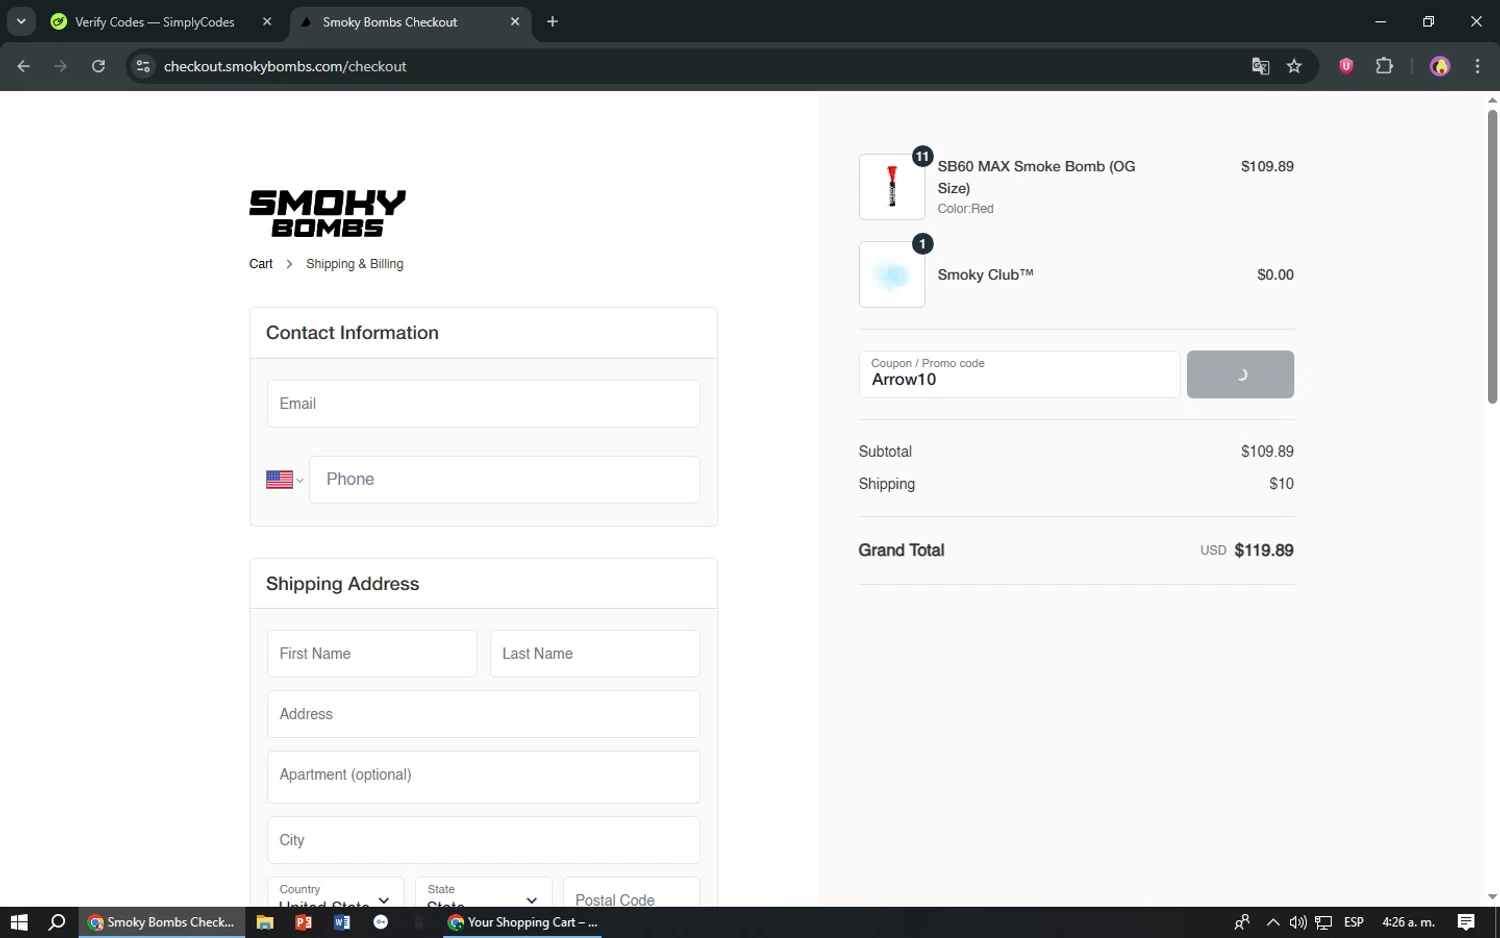This screenshot has width=1500, height=938.
Task: Click the Smoky Bombs logo
Action: coord(327,213)
